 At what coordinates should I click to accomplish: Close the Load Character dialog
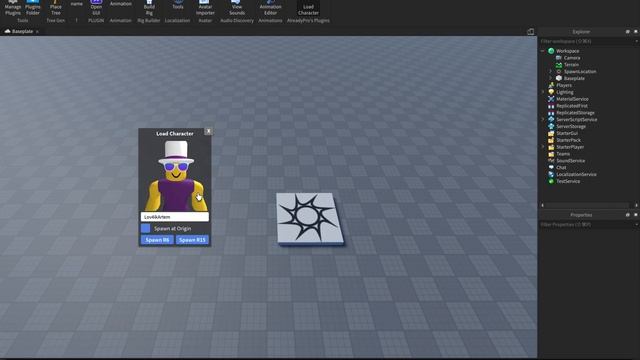(208, 131)
